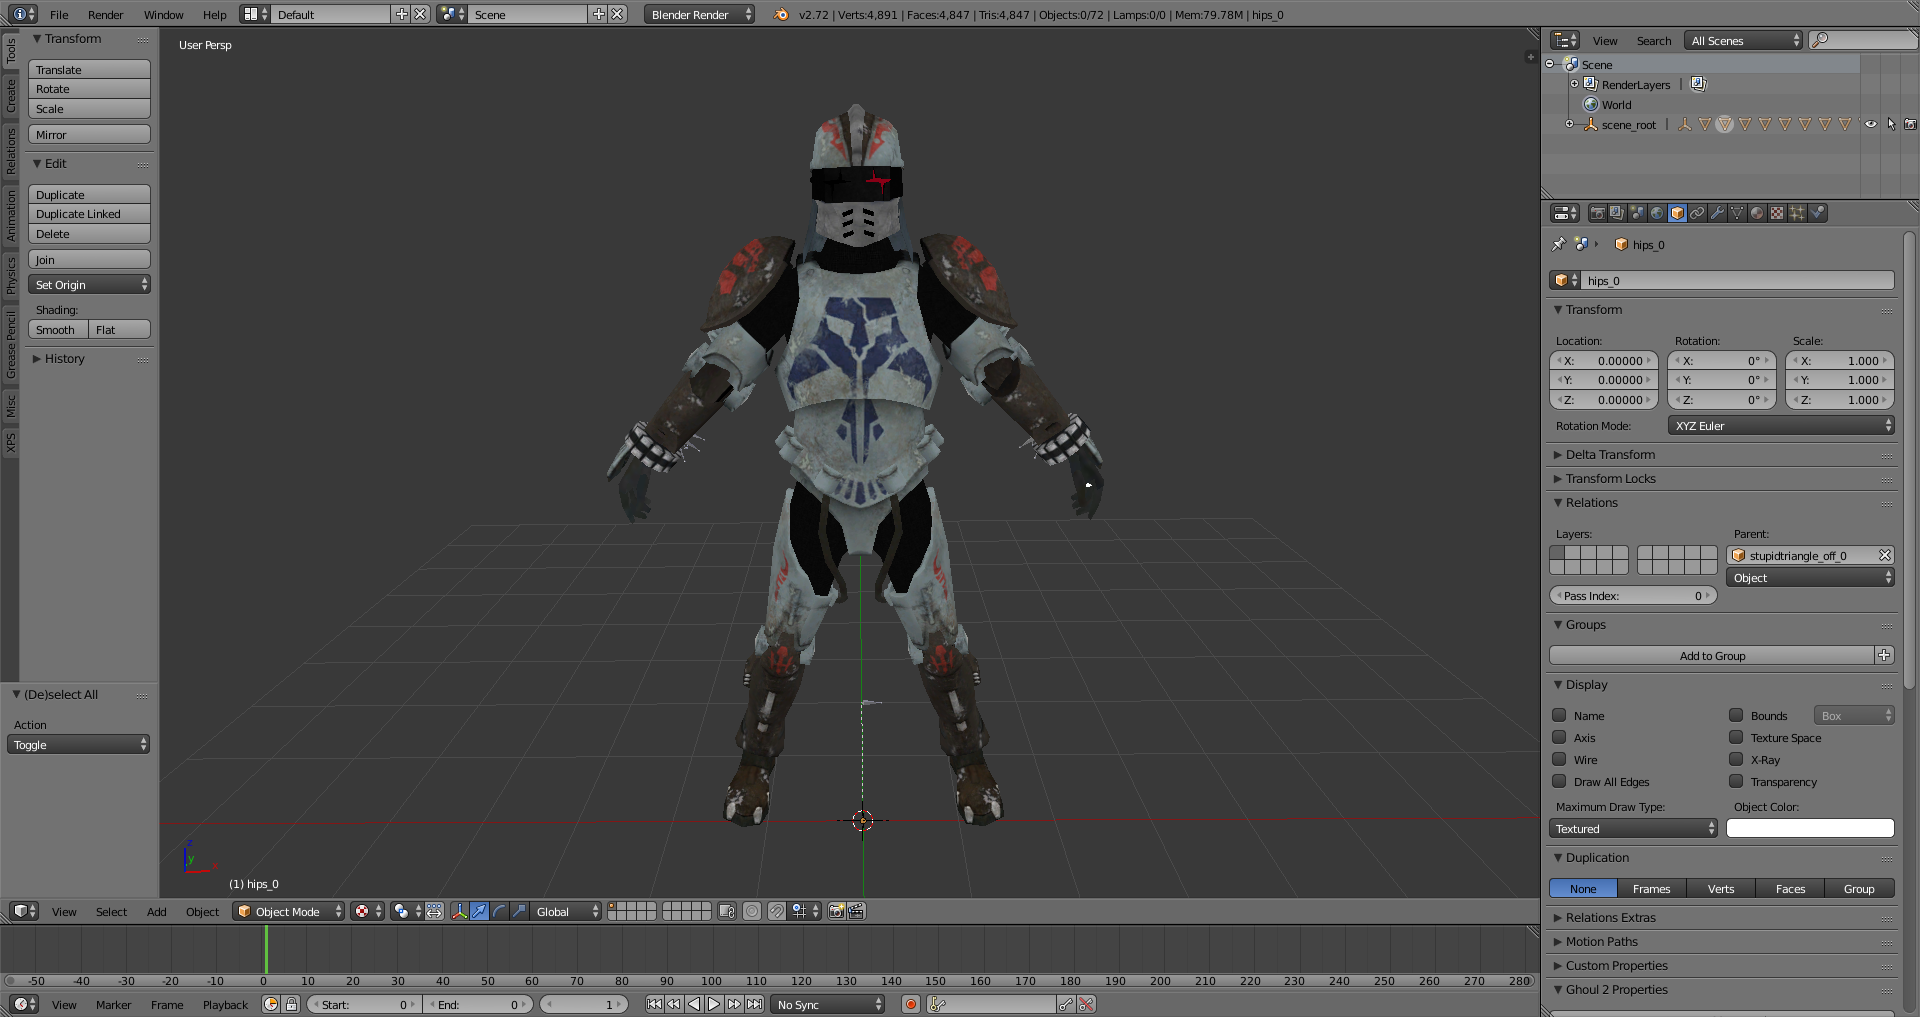Click the Add to Group button
The image size is (1920, 1017).
(1711, 655)
